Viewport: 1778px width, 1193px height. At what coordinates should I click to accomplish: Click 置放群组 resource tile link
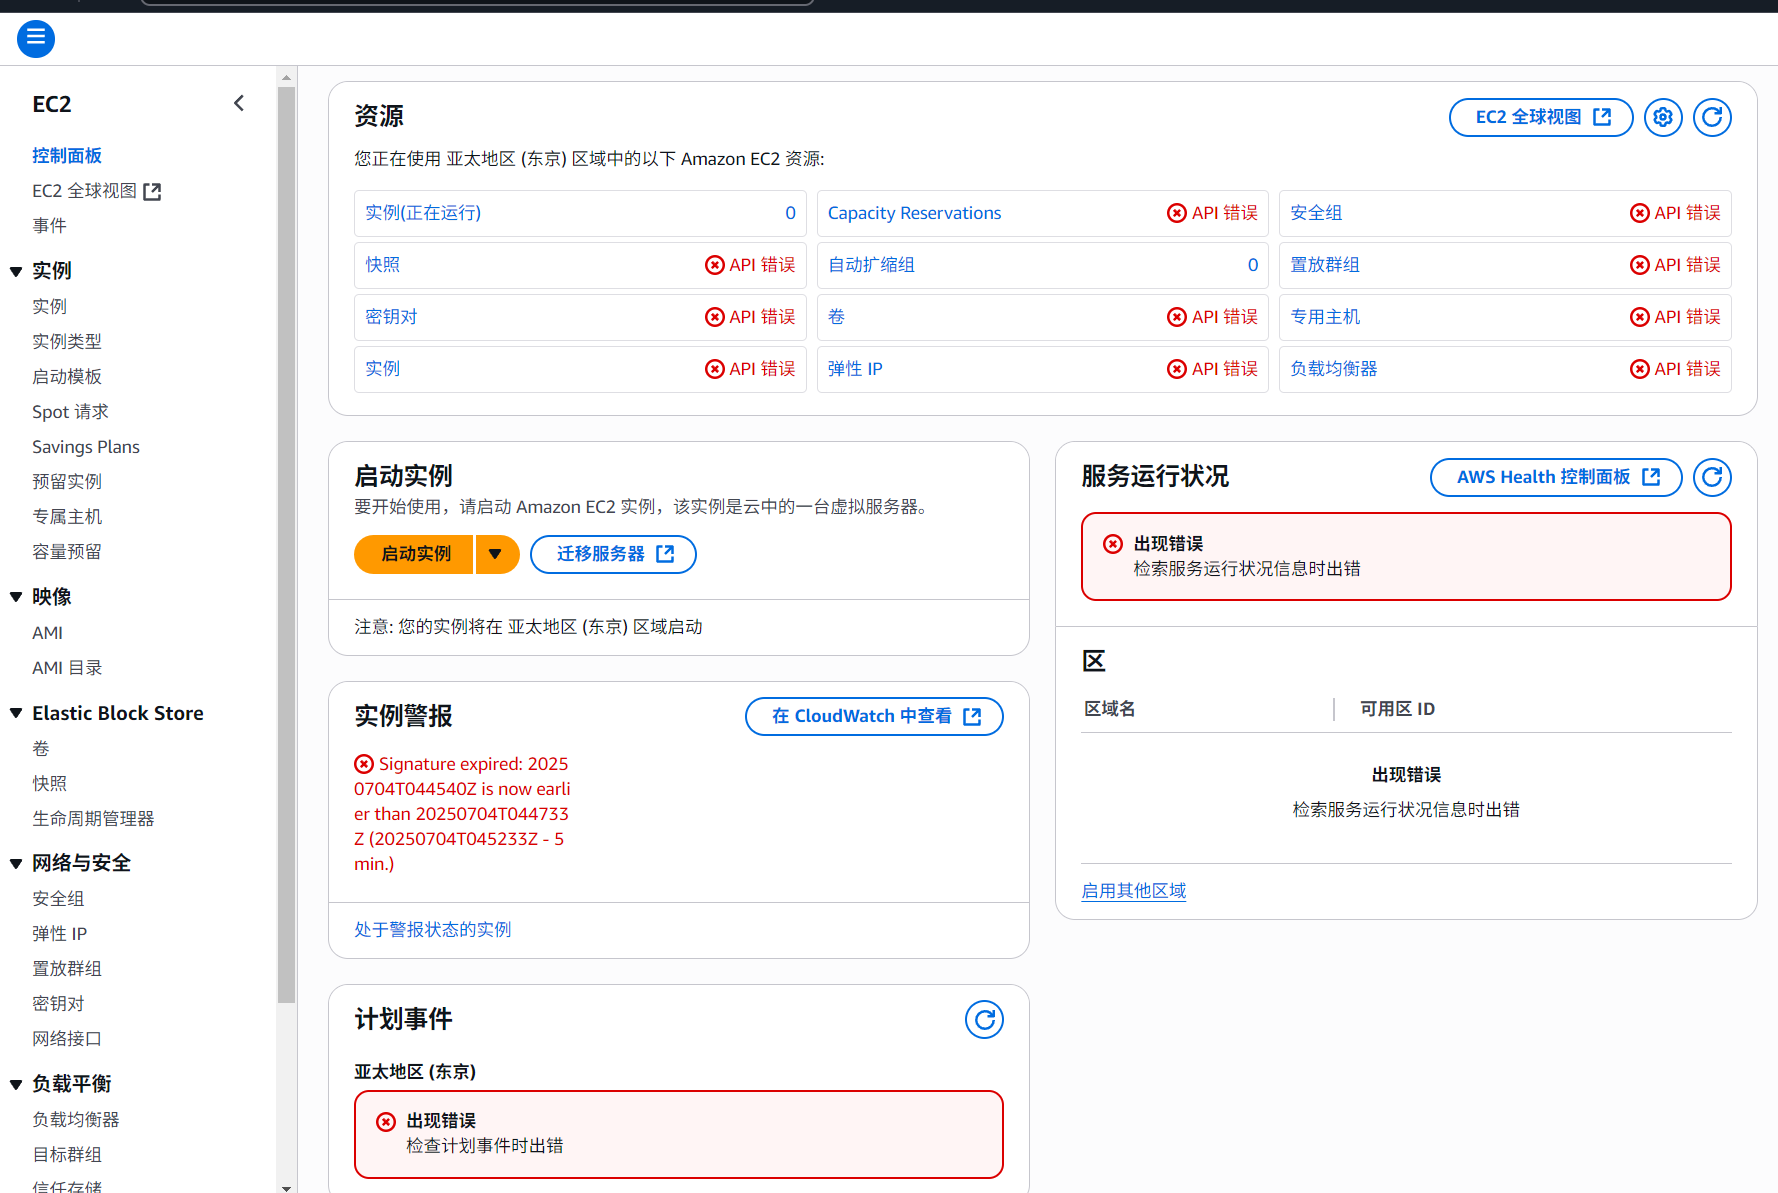[1325, 265]
